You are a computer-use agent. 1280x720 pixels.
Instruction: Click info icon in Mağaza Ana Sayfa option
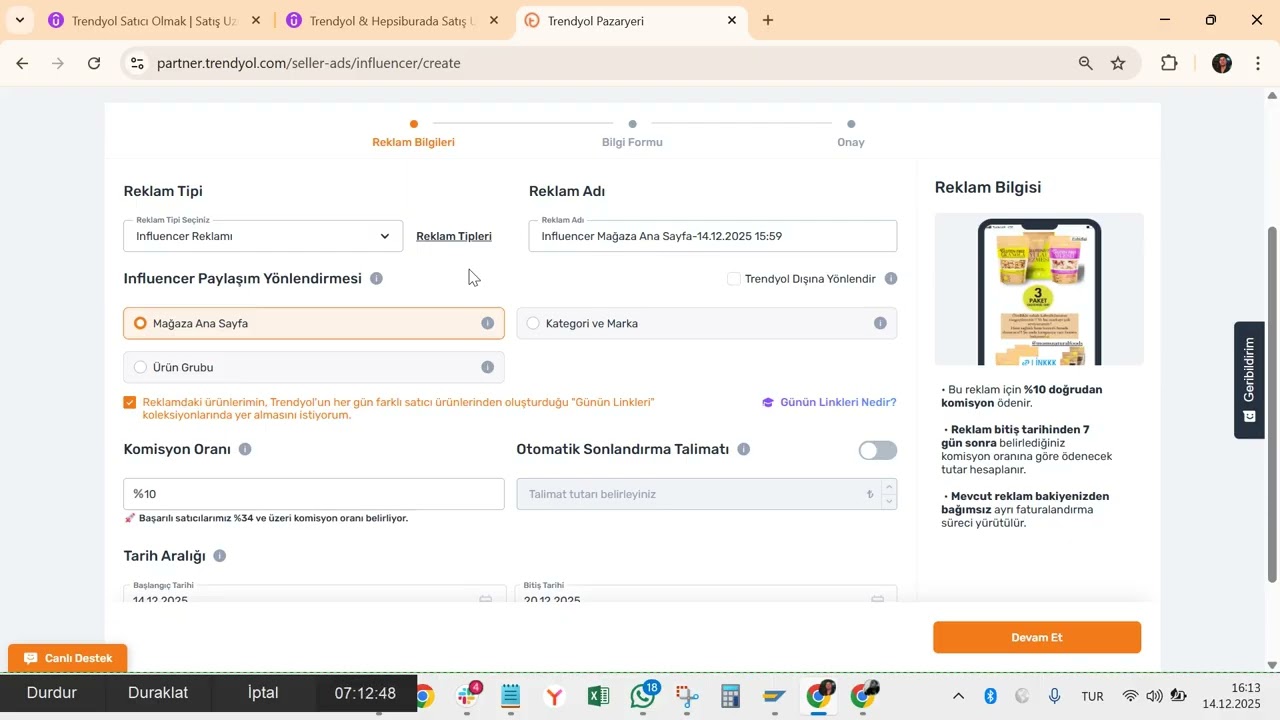[488, 323]
